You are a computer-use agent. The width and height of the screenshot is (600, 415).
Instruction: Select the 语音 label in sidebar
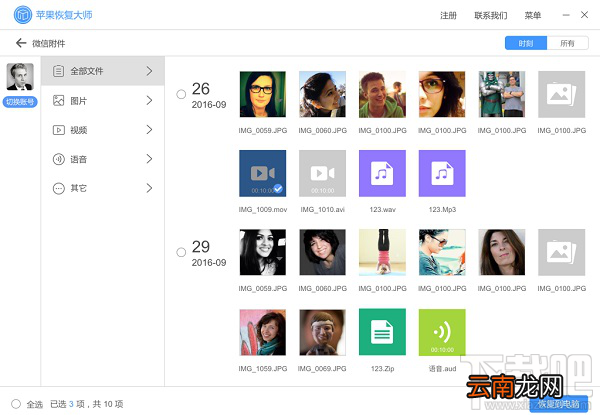point(78,159)
